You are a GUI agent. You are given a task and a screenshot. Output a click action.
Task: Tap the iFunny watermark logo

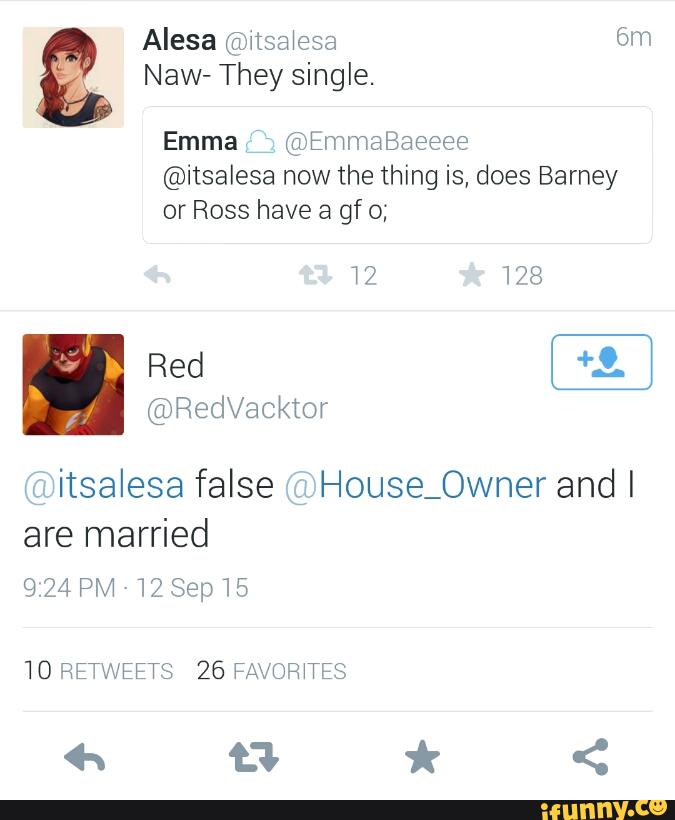click(603, 808)
